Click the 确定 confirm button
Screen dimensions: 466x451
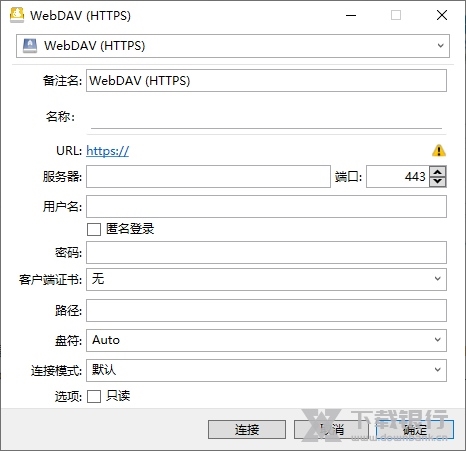415,429
